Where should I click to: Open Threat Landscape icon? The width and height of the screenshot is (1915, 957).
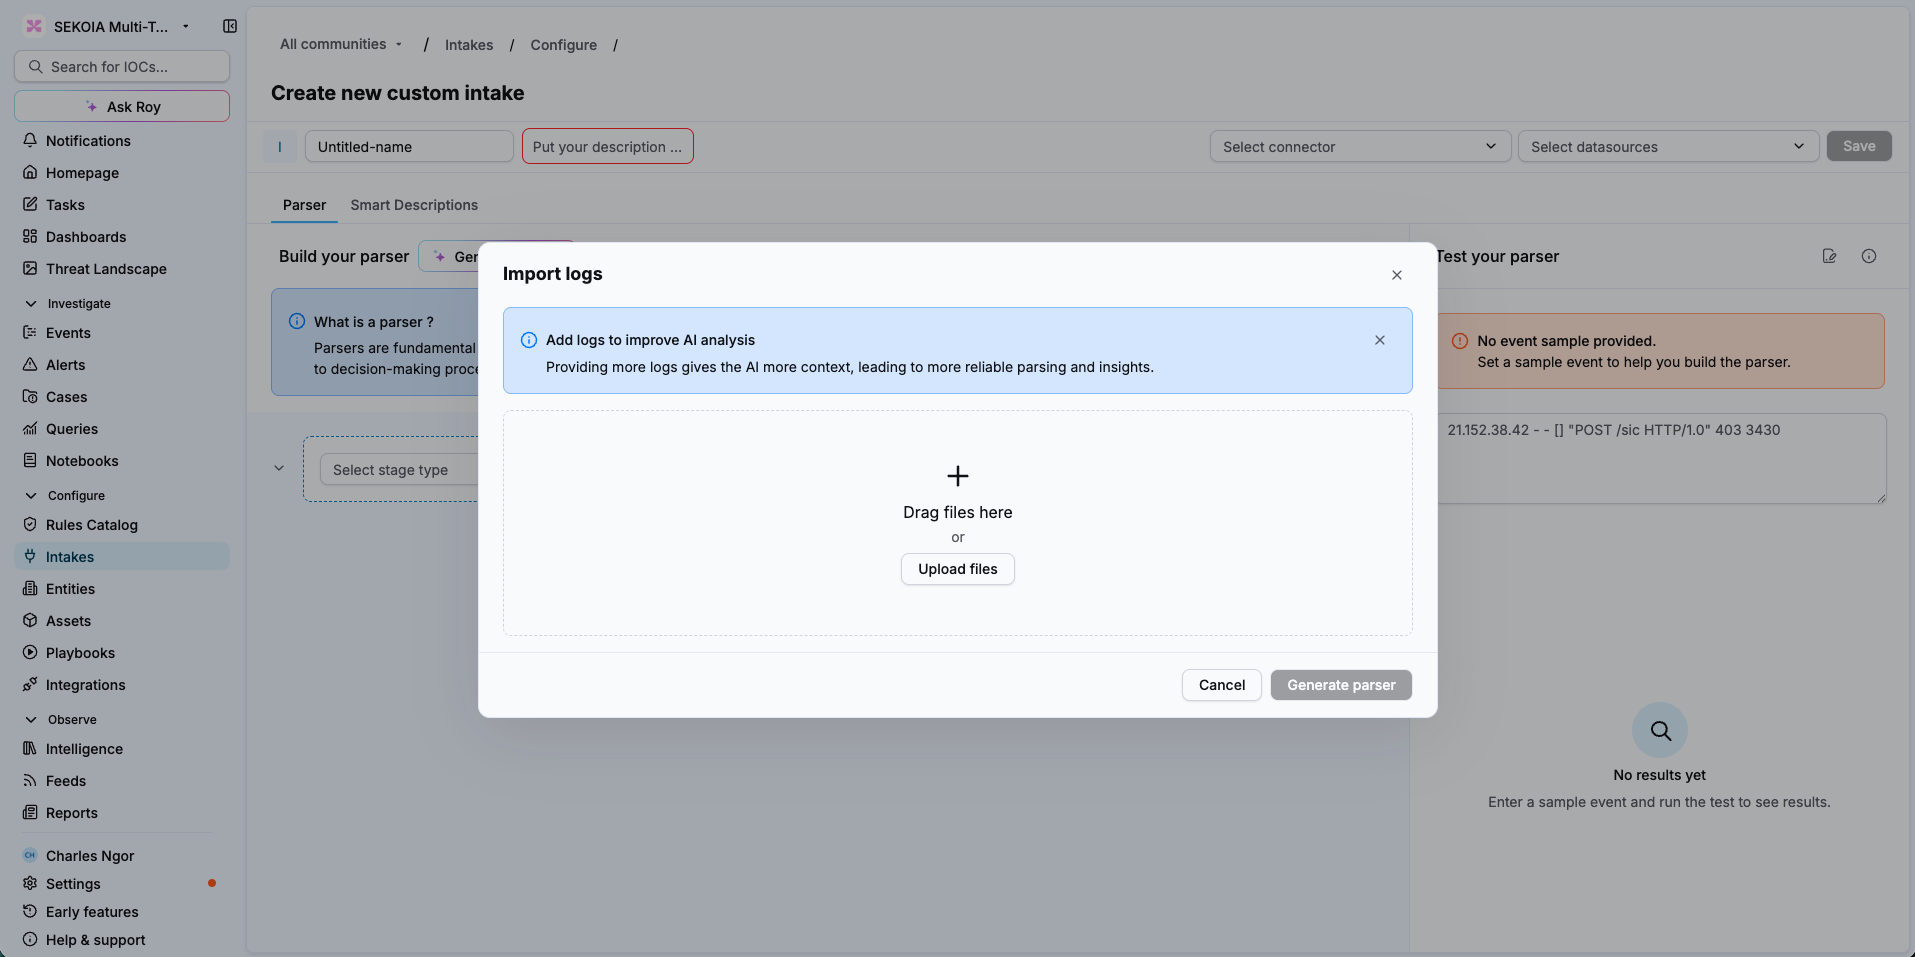pyautogui.click(x=30, y=269)
